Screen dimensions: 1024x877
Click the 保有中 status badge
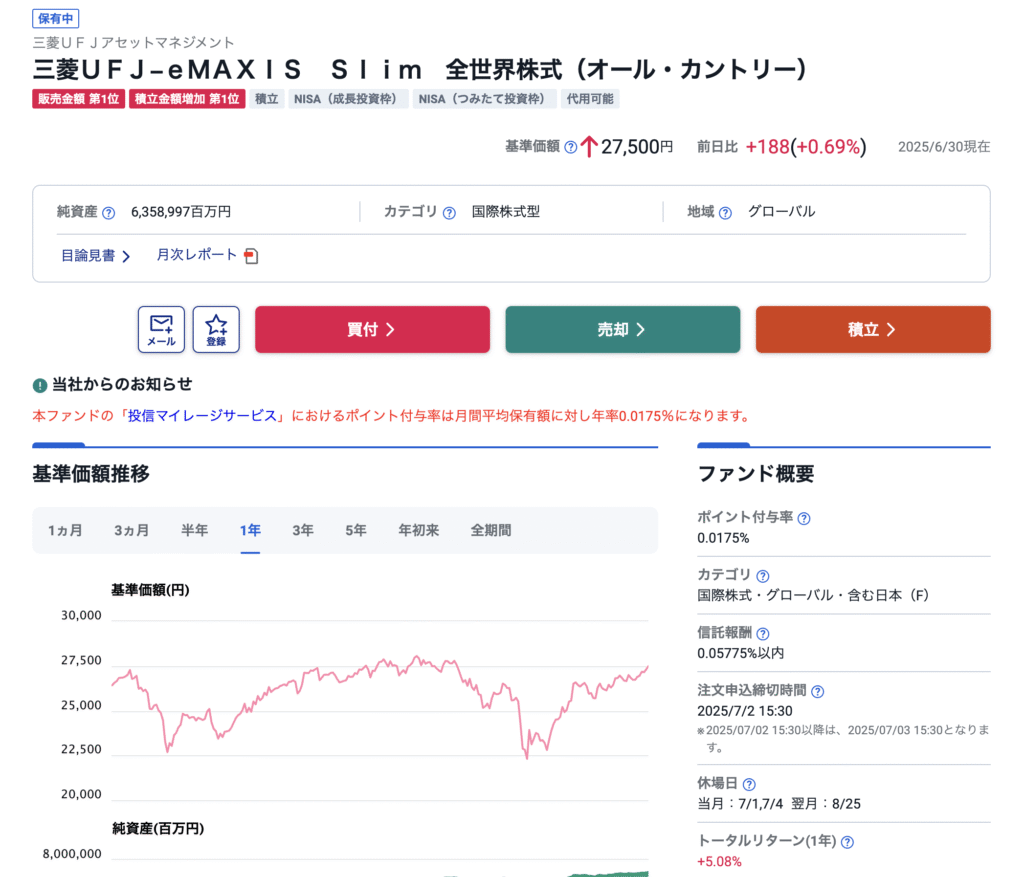tap(56, 19)
